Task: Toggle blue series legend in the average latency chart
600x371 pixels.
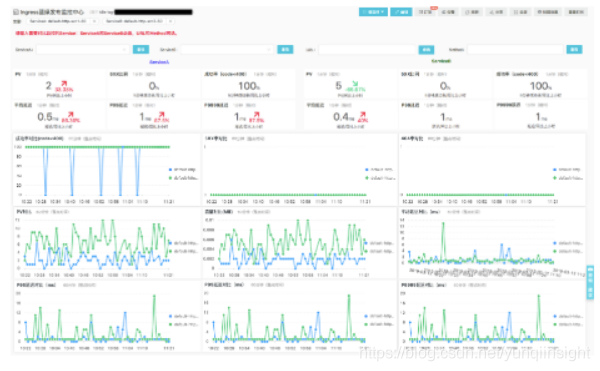Action: 568,243
